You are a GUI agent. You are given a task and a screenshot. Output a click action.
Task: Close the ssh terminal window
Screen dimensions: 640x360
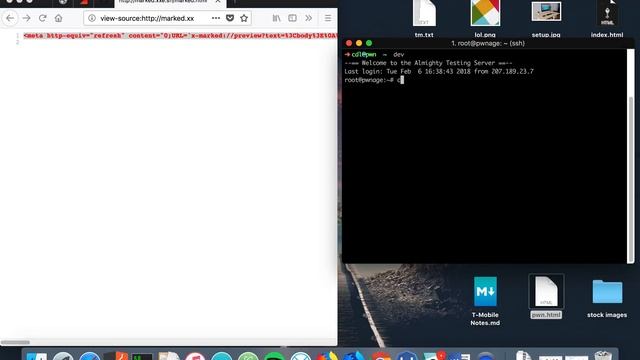coord(349,43)
